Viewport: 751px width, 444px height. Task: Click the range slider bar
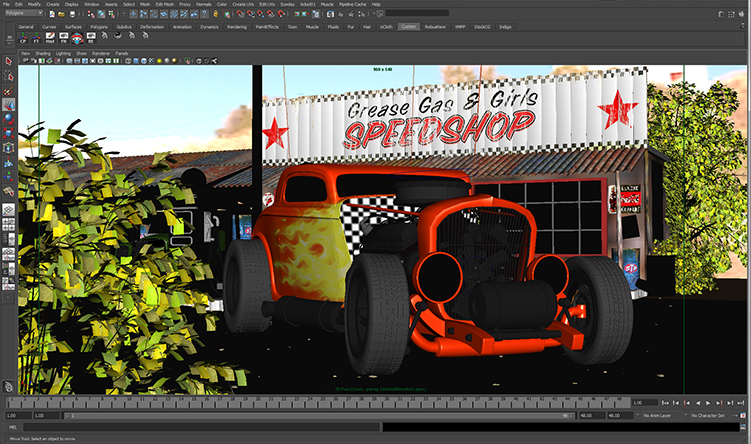319,416
